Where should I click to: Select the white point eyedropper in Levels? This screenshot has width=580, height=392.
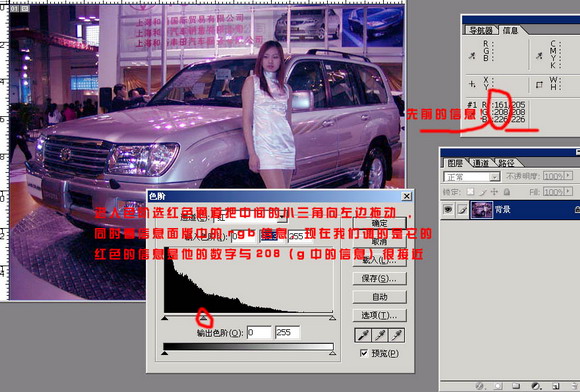tap(397, 335)
